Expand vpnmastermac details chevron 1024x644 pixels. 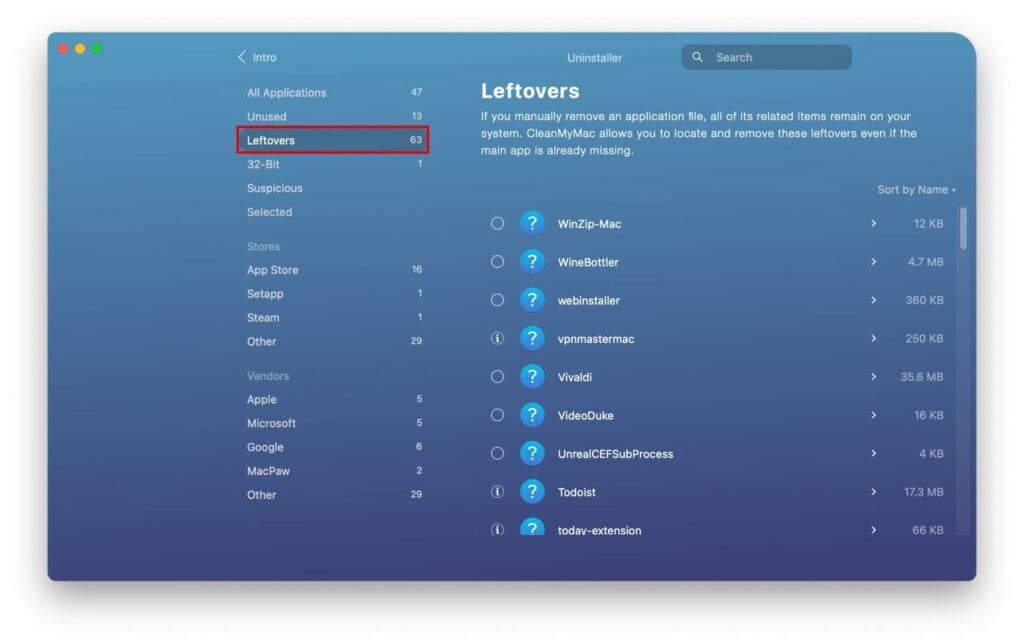coord(873,338)
